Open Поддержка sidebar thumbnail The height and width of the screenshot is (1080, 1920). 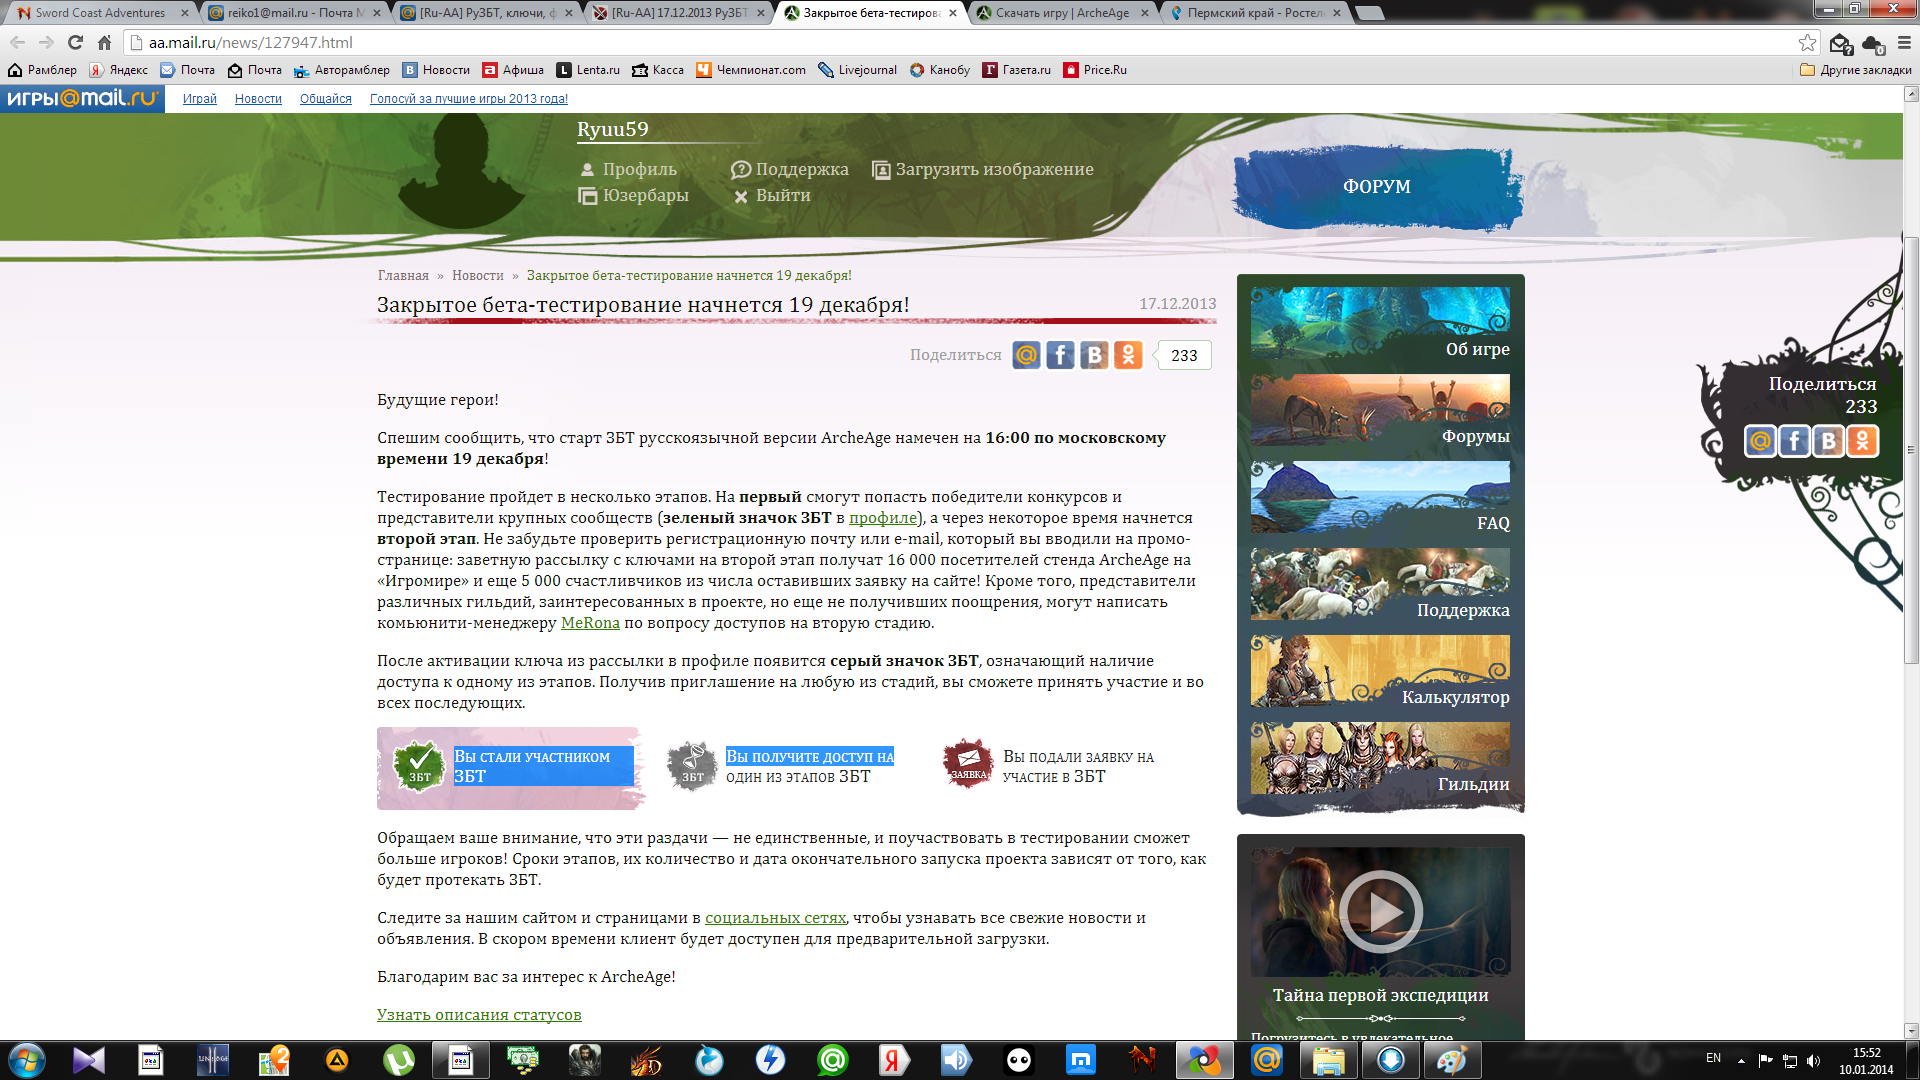[1380, 585]
